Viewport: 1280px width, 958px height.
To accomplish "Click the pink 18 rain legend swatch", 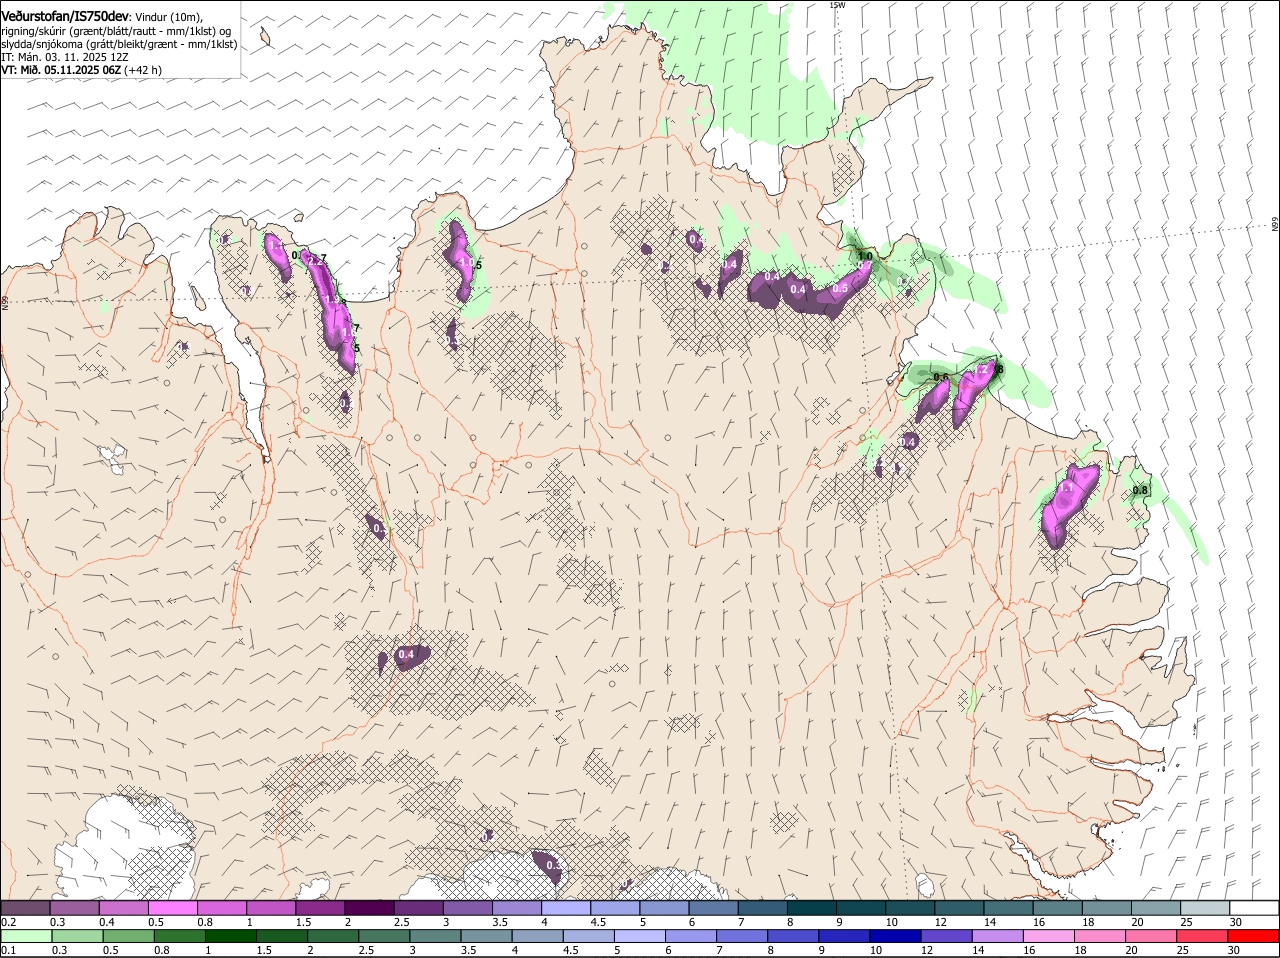I will tap(1100, 937).
